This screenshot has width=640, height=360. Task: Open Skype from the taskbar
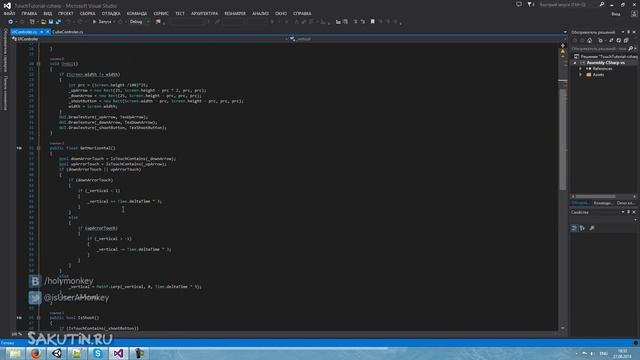pyautogui.click(x=98, y=353)
